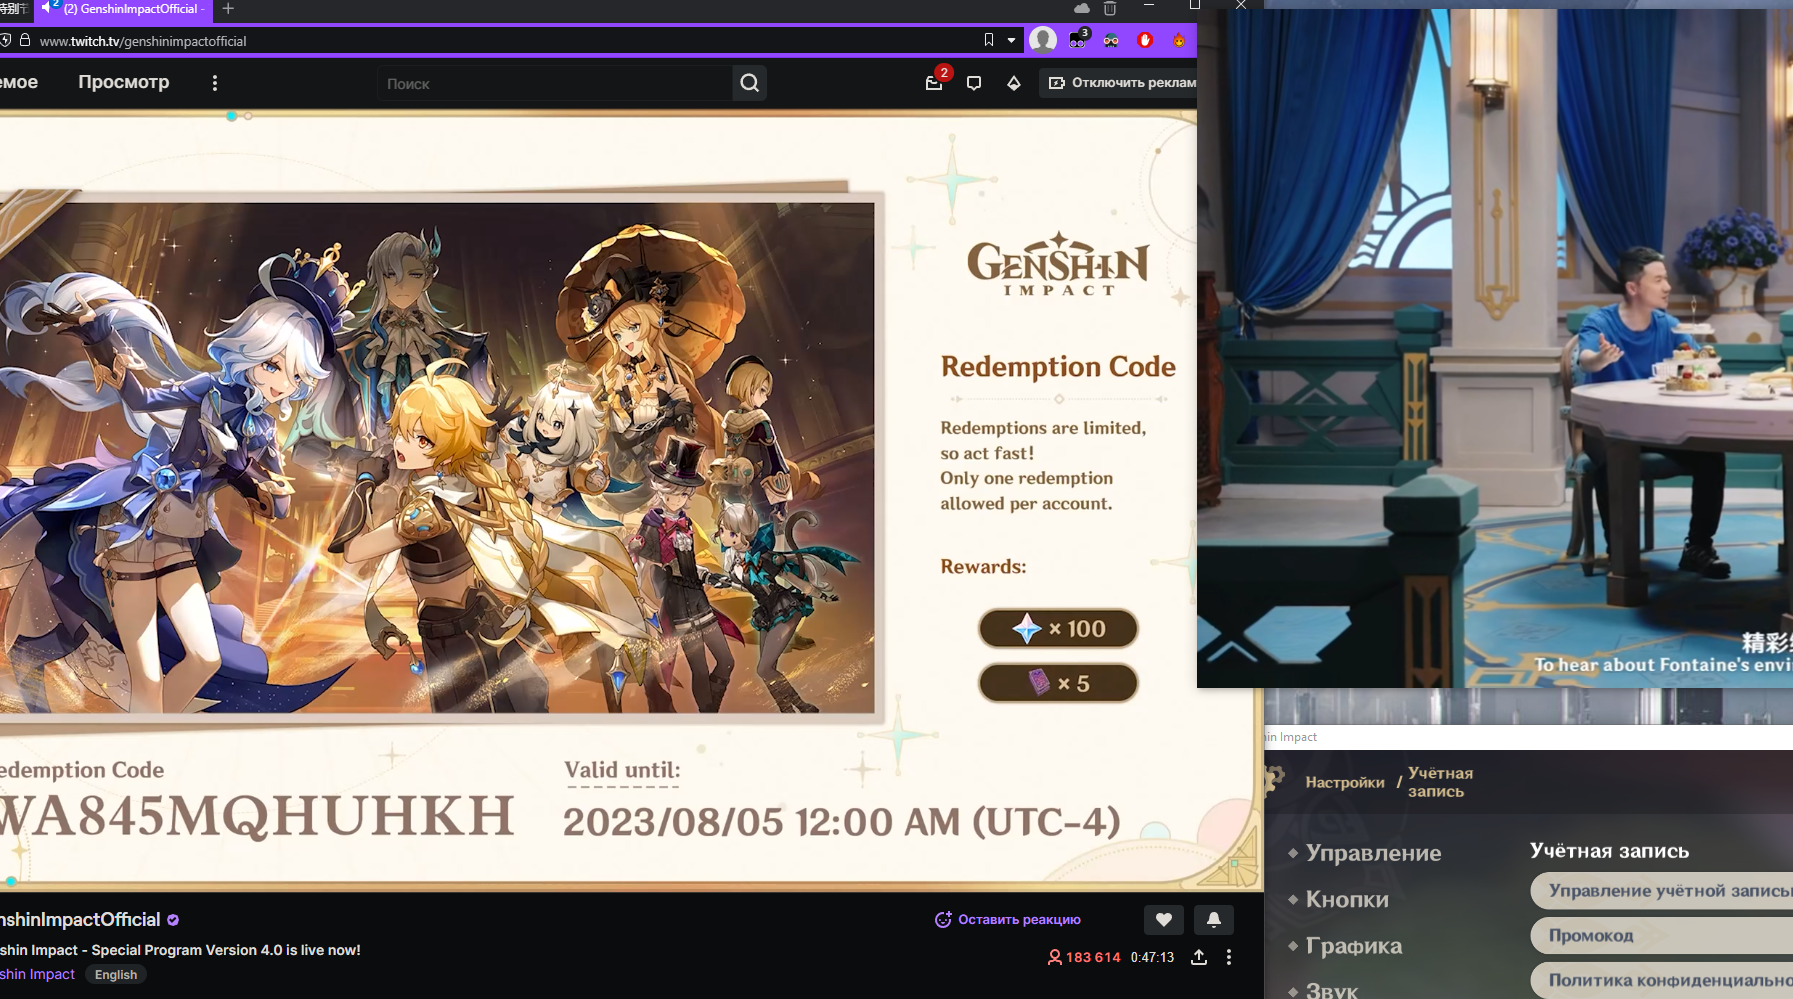Click the Промокод button in game settings
The width and height of the screenshot is (1793, 999).
tap(1661, 936)
